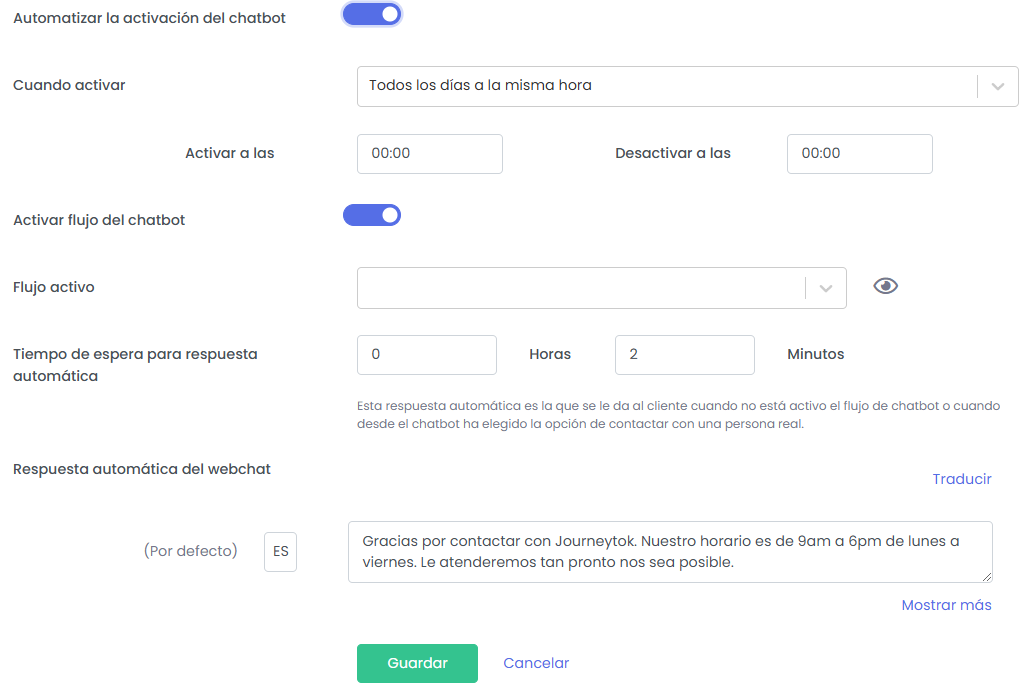1036x697 pixels.
Task: Disable 'Automatizar la activación del chatbot' switch
Action: [372, 14]
